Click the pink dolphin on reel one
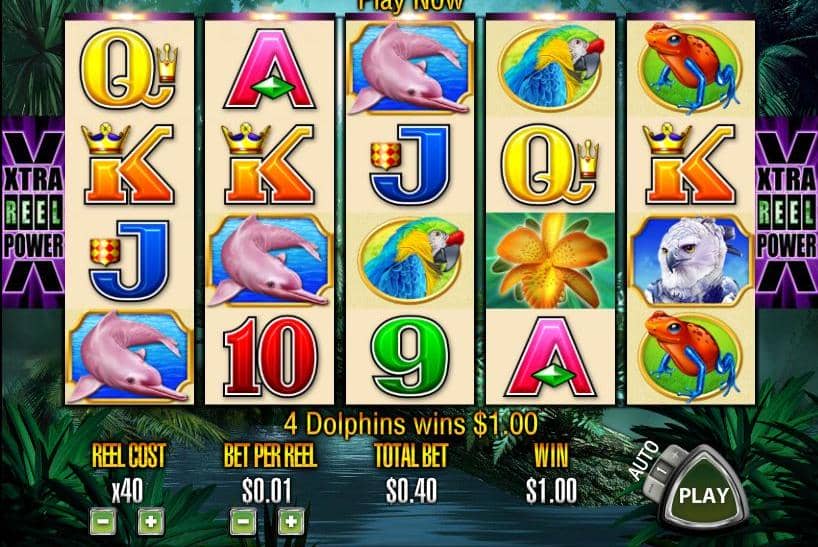The image size is (818, 547). coord(129,357)
